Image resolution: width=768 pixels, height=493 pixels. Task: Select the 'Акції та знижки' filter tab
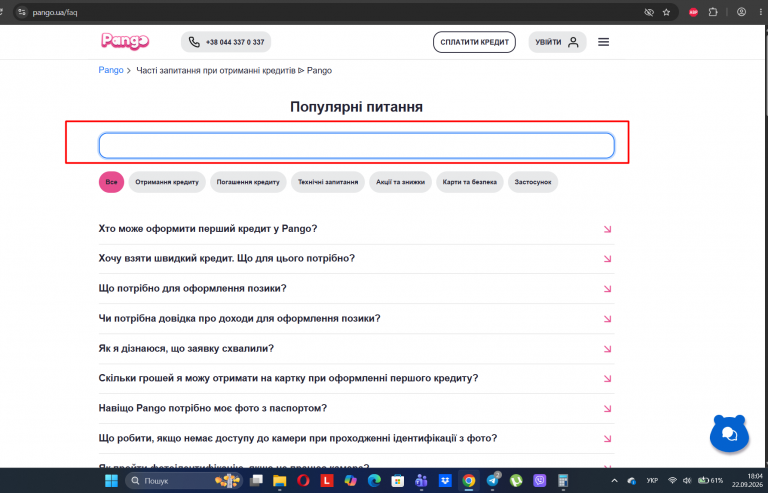[400, 182]
